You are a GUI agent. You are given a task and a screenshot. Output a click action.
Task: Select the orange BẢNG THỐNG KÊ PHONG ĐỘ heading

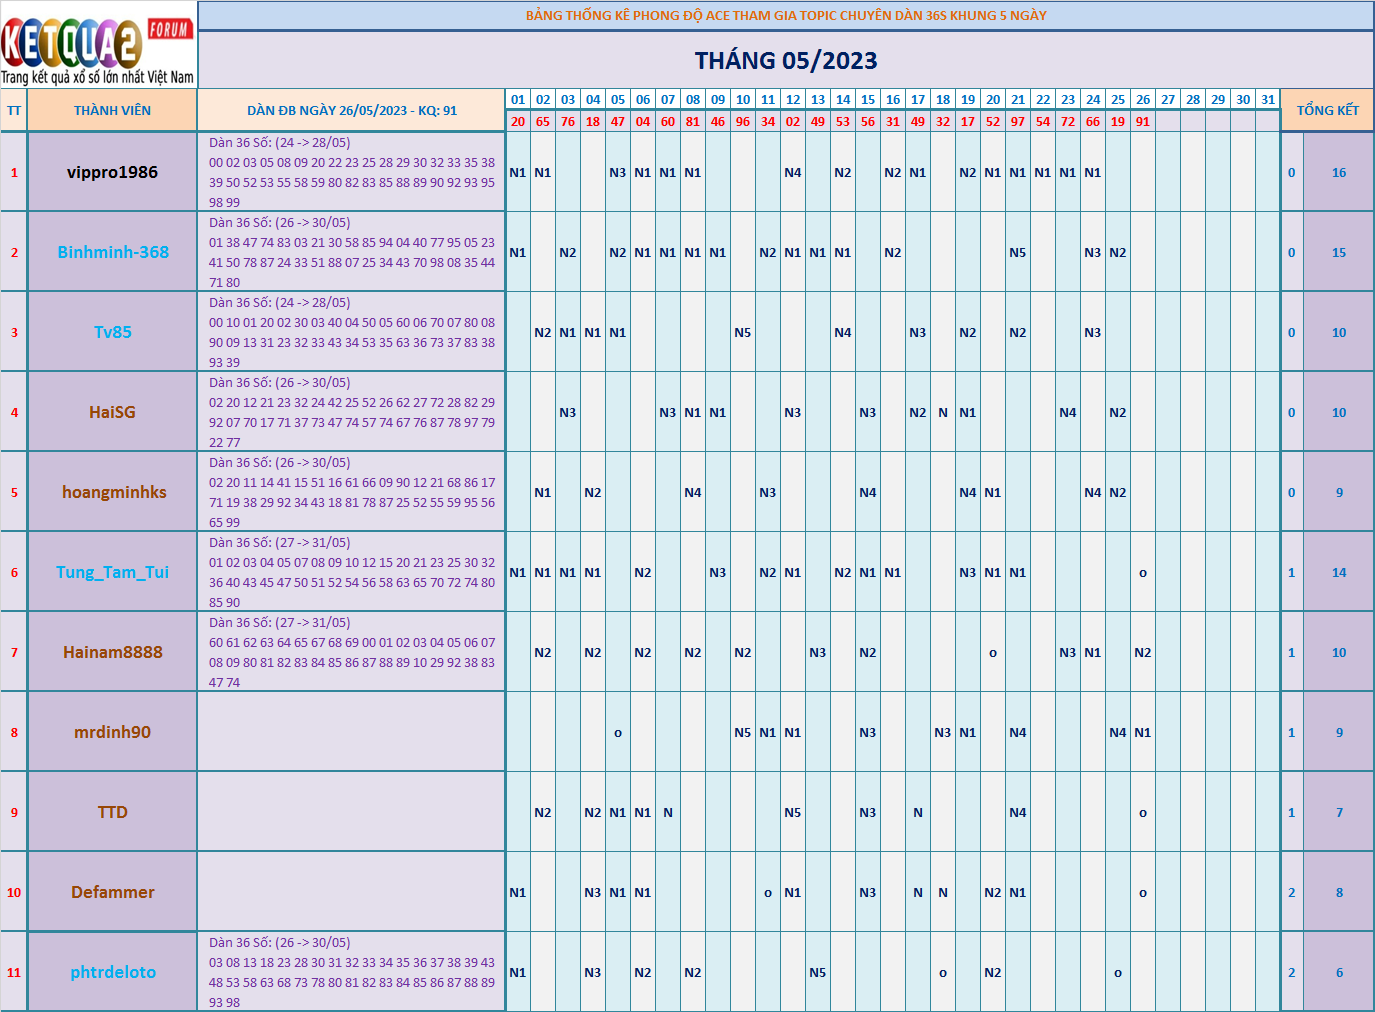786,16
